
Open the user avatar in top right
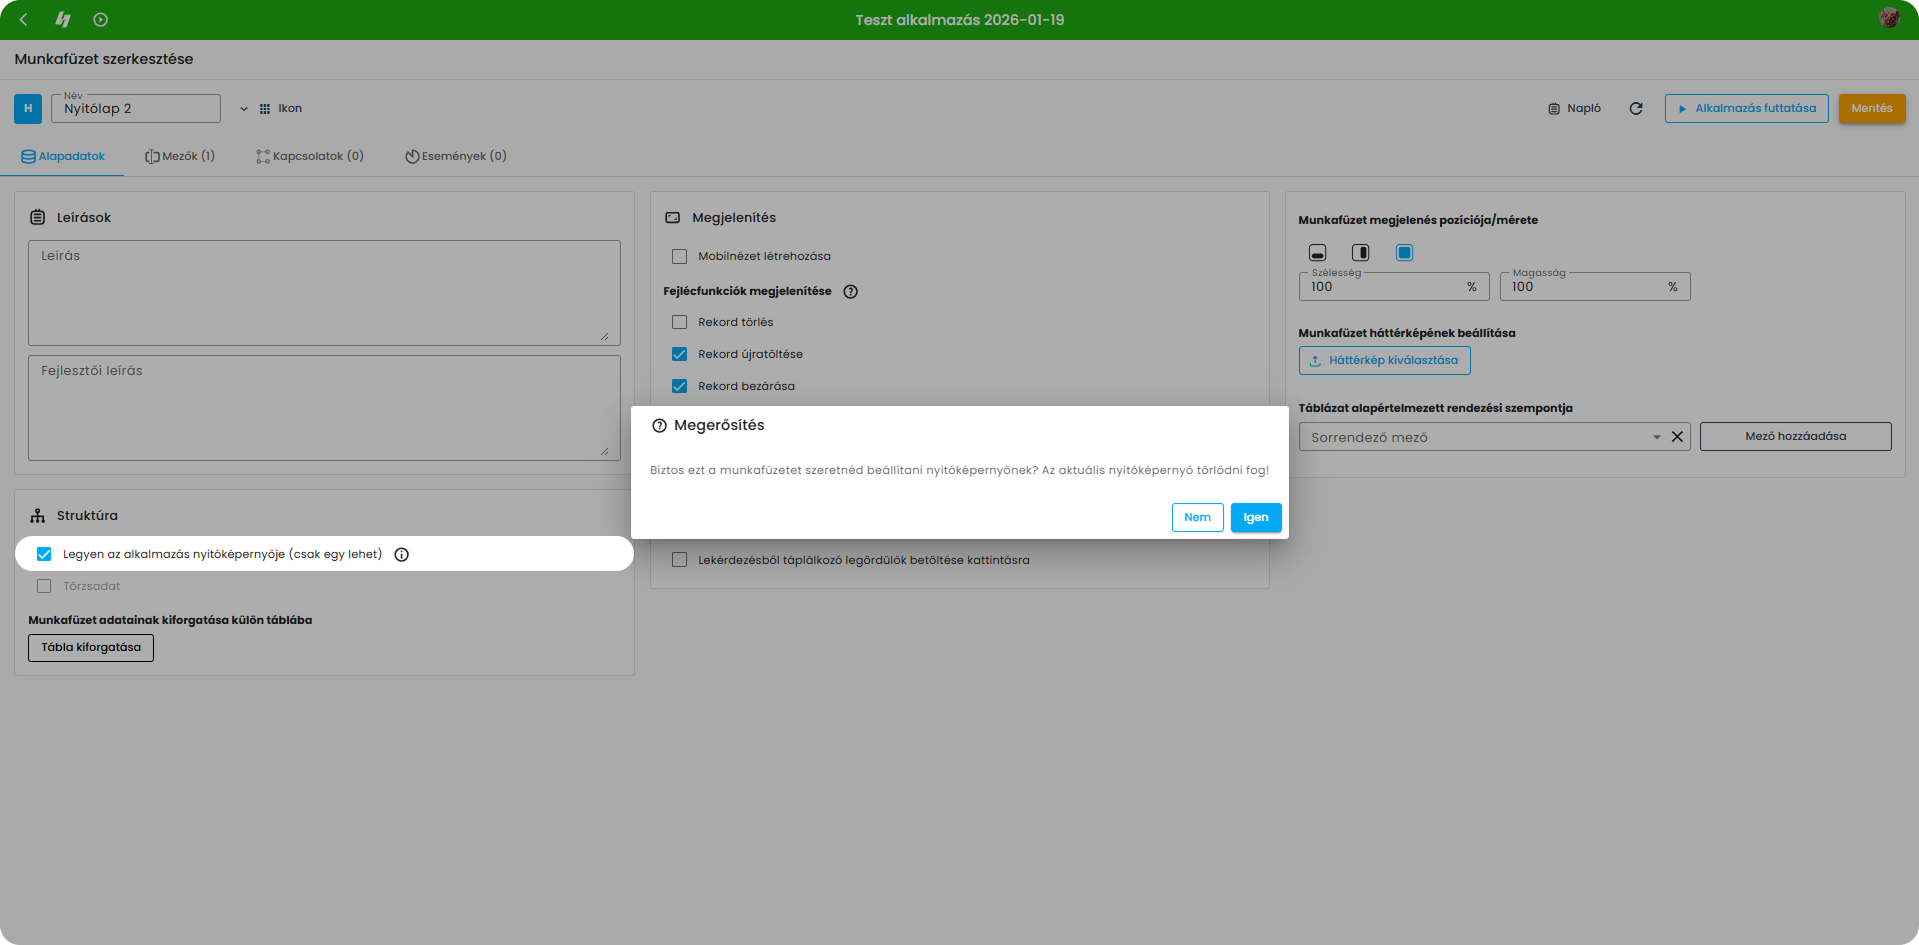tap(1888, 19)
